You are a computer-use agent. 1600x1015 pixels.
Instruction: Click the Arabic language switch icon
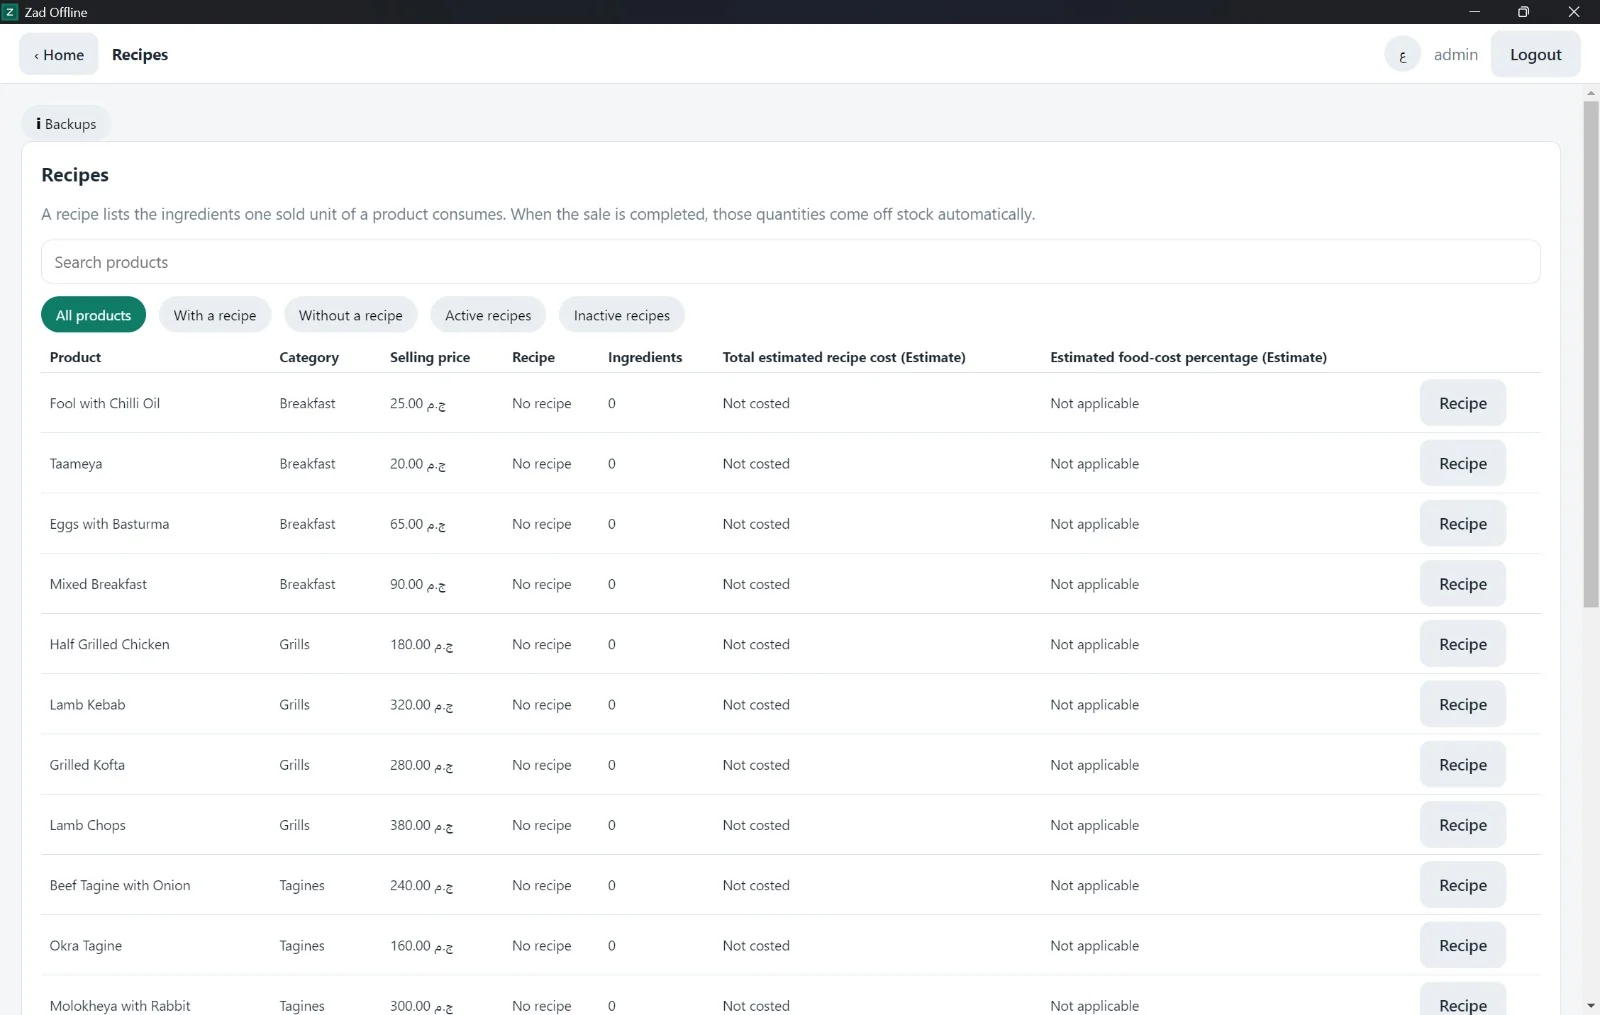click(x=1402, y=55)
